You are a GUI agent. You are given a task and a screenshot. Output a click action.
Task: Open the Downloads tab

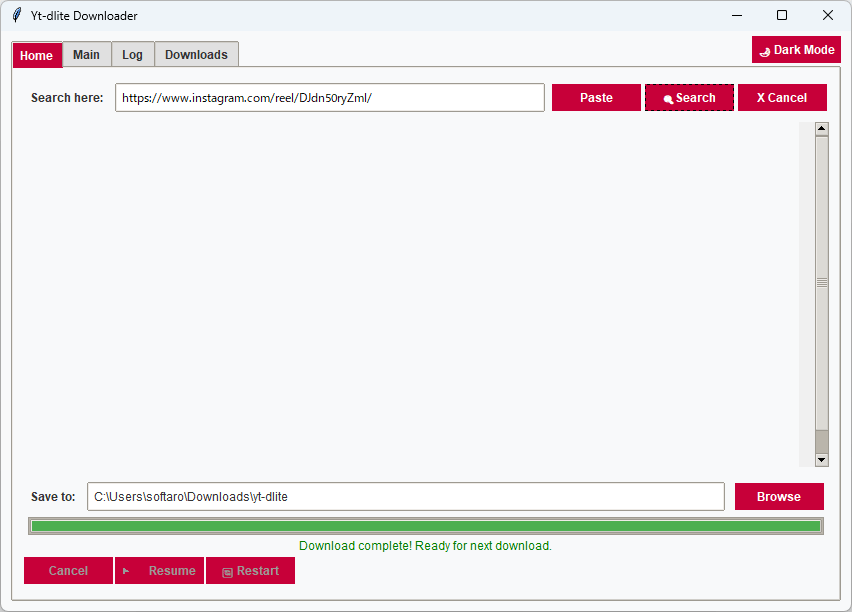(x=196, y=54)
